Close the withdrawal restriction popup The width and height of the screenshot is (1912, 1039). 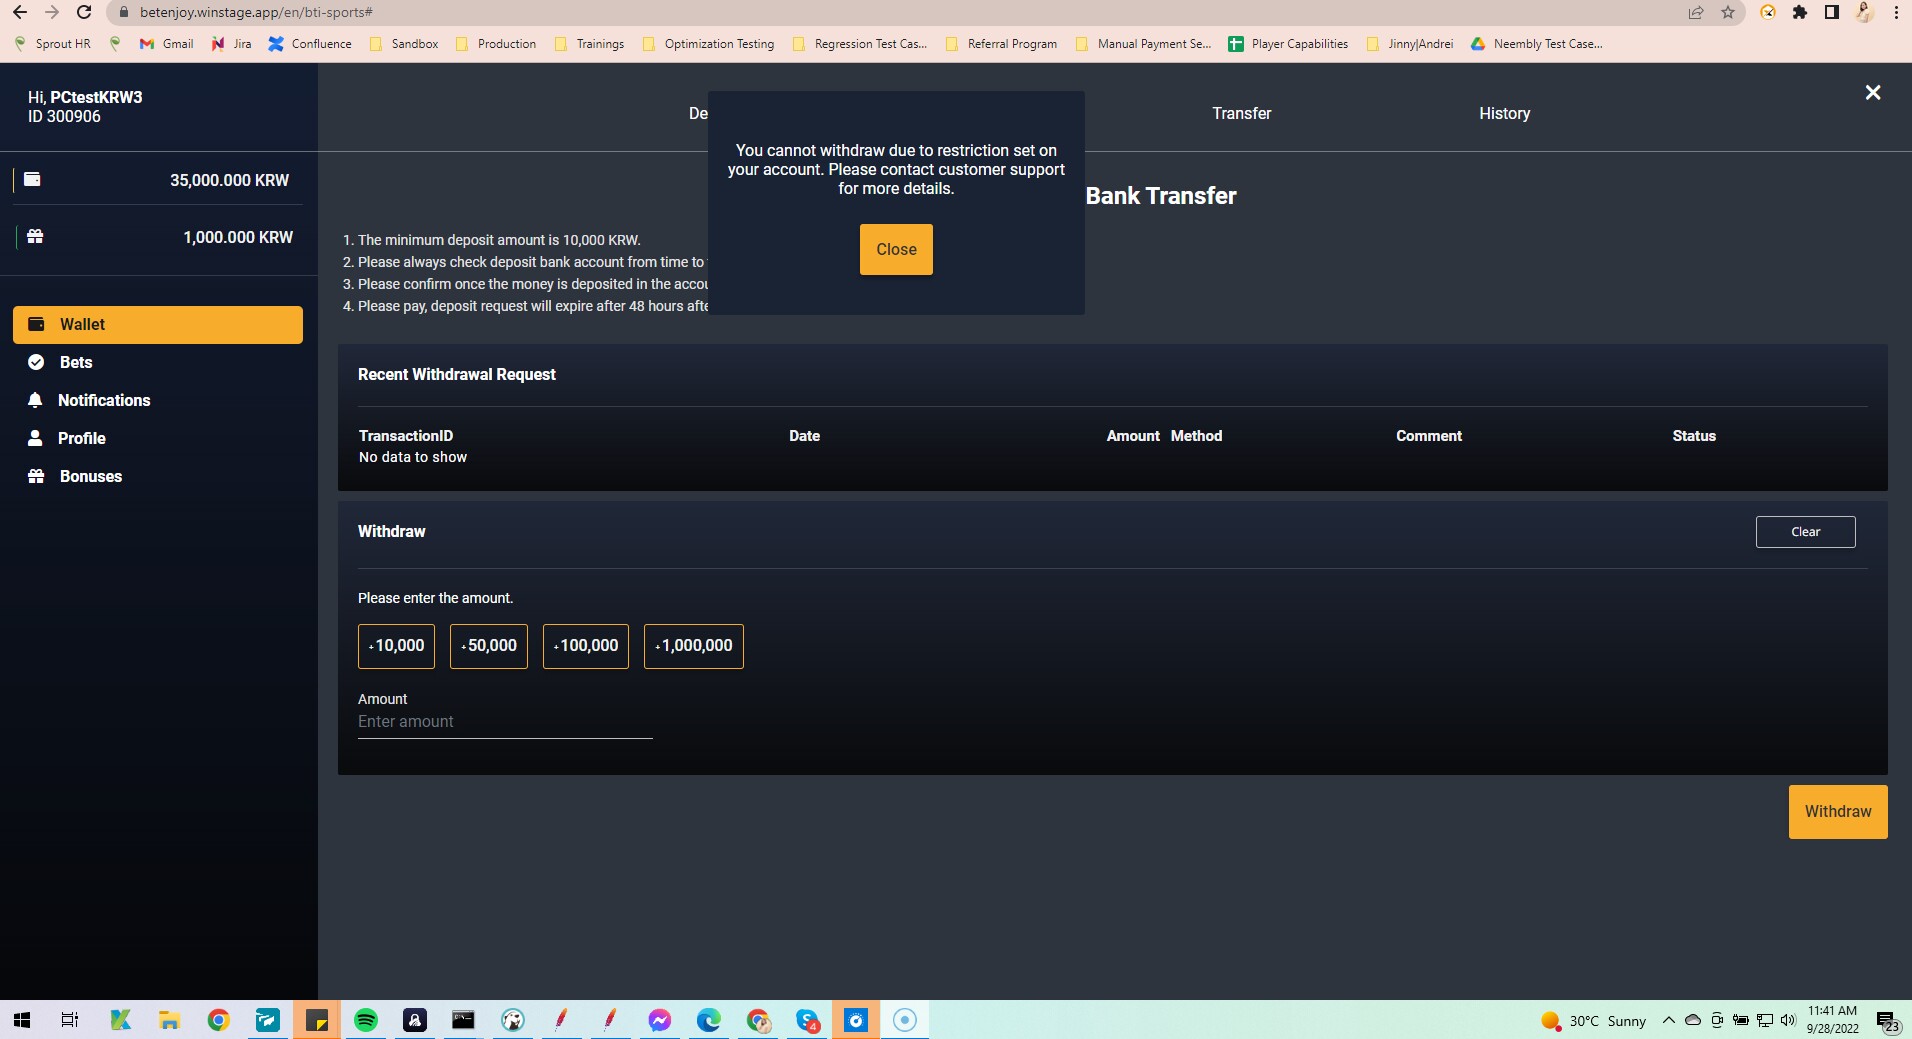coord(895,249)
